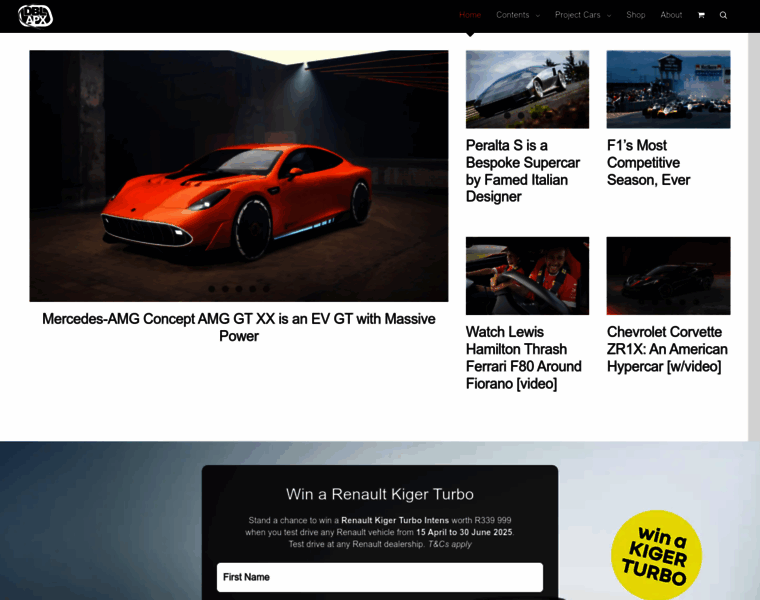
Task: Open the silver Peralta S supercar thumbnail
Action: pyautogui.click(x=527, y=89)
